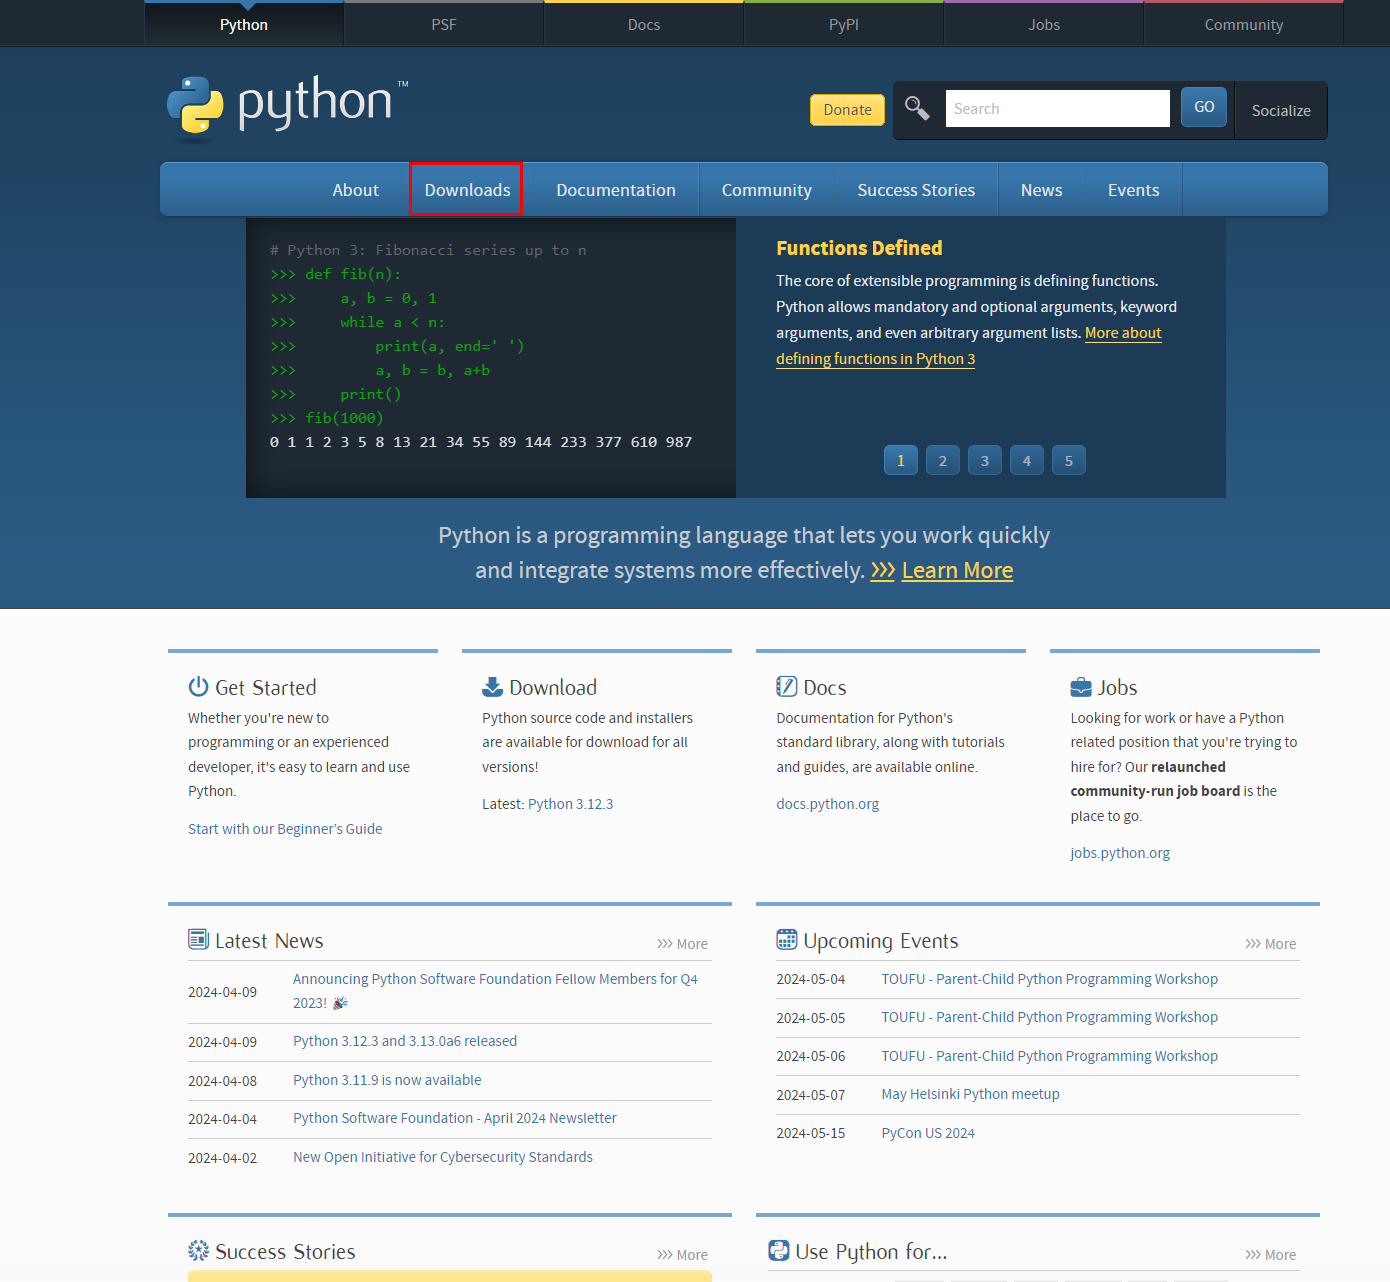The height and width of the screenshot is (1282, 1390).
Task: Open May Helsinki Python meetup event
Action: coord(970,1094)
